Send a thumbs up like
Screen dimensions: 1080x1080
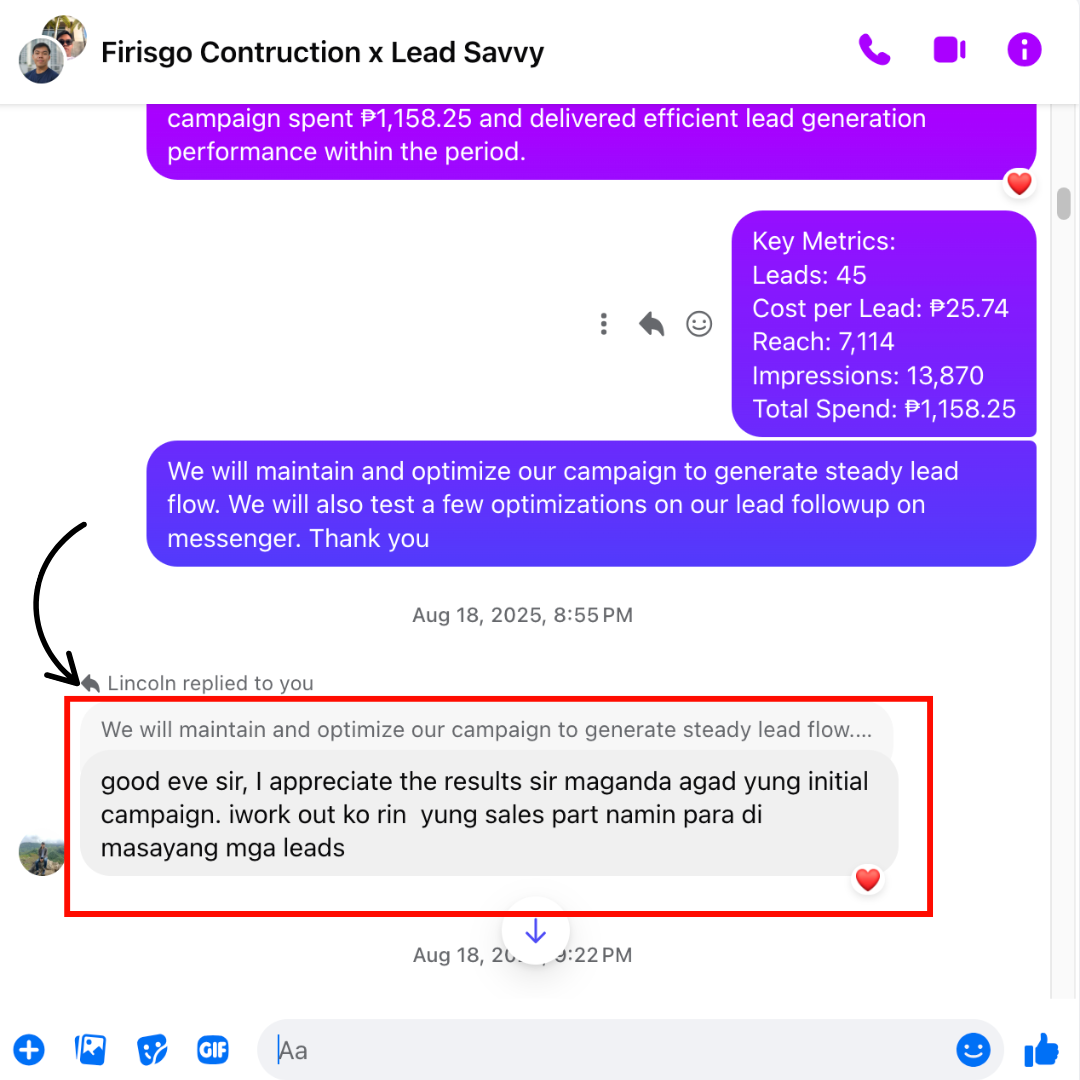coord(1041,1049)
